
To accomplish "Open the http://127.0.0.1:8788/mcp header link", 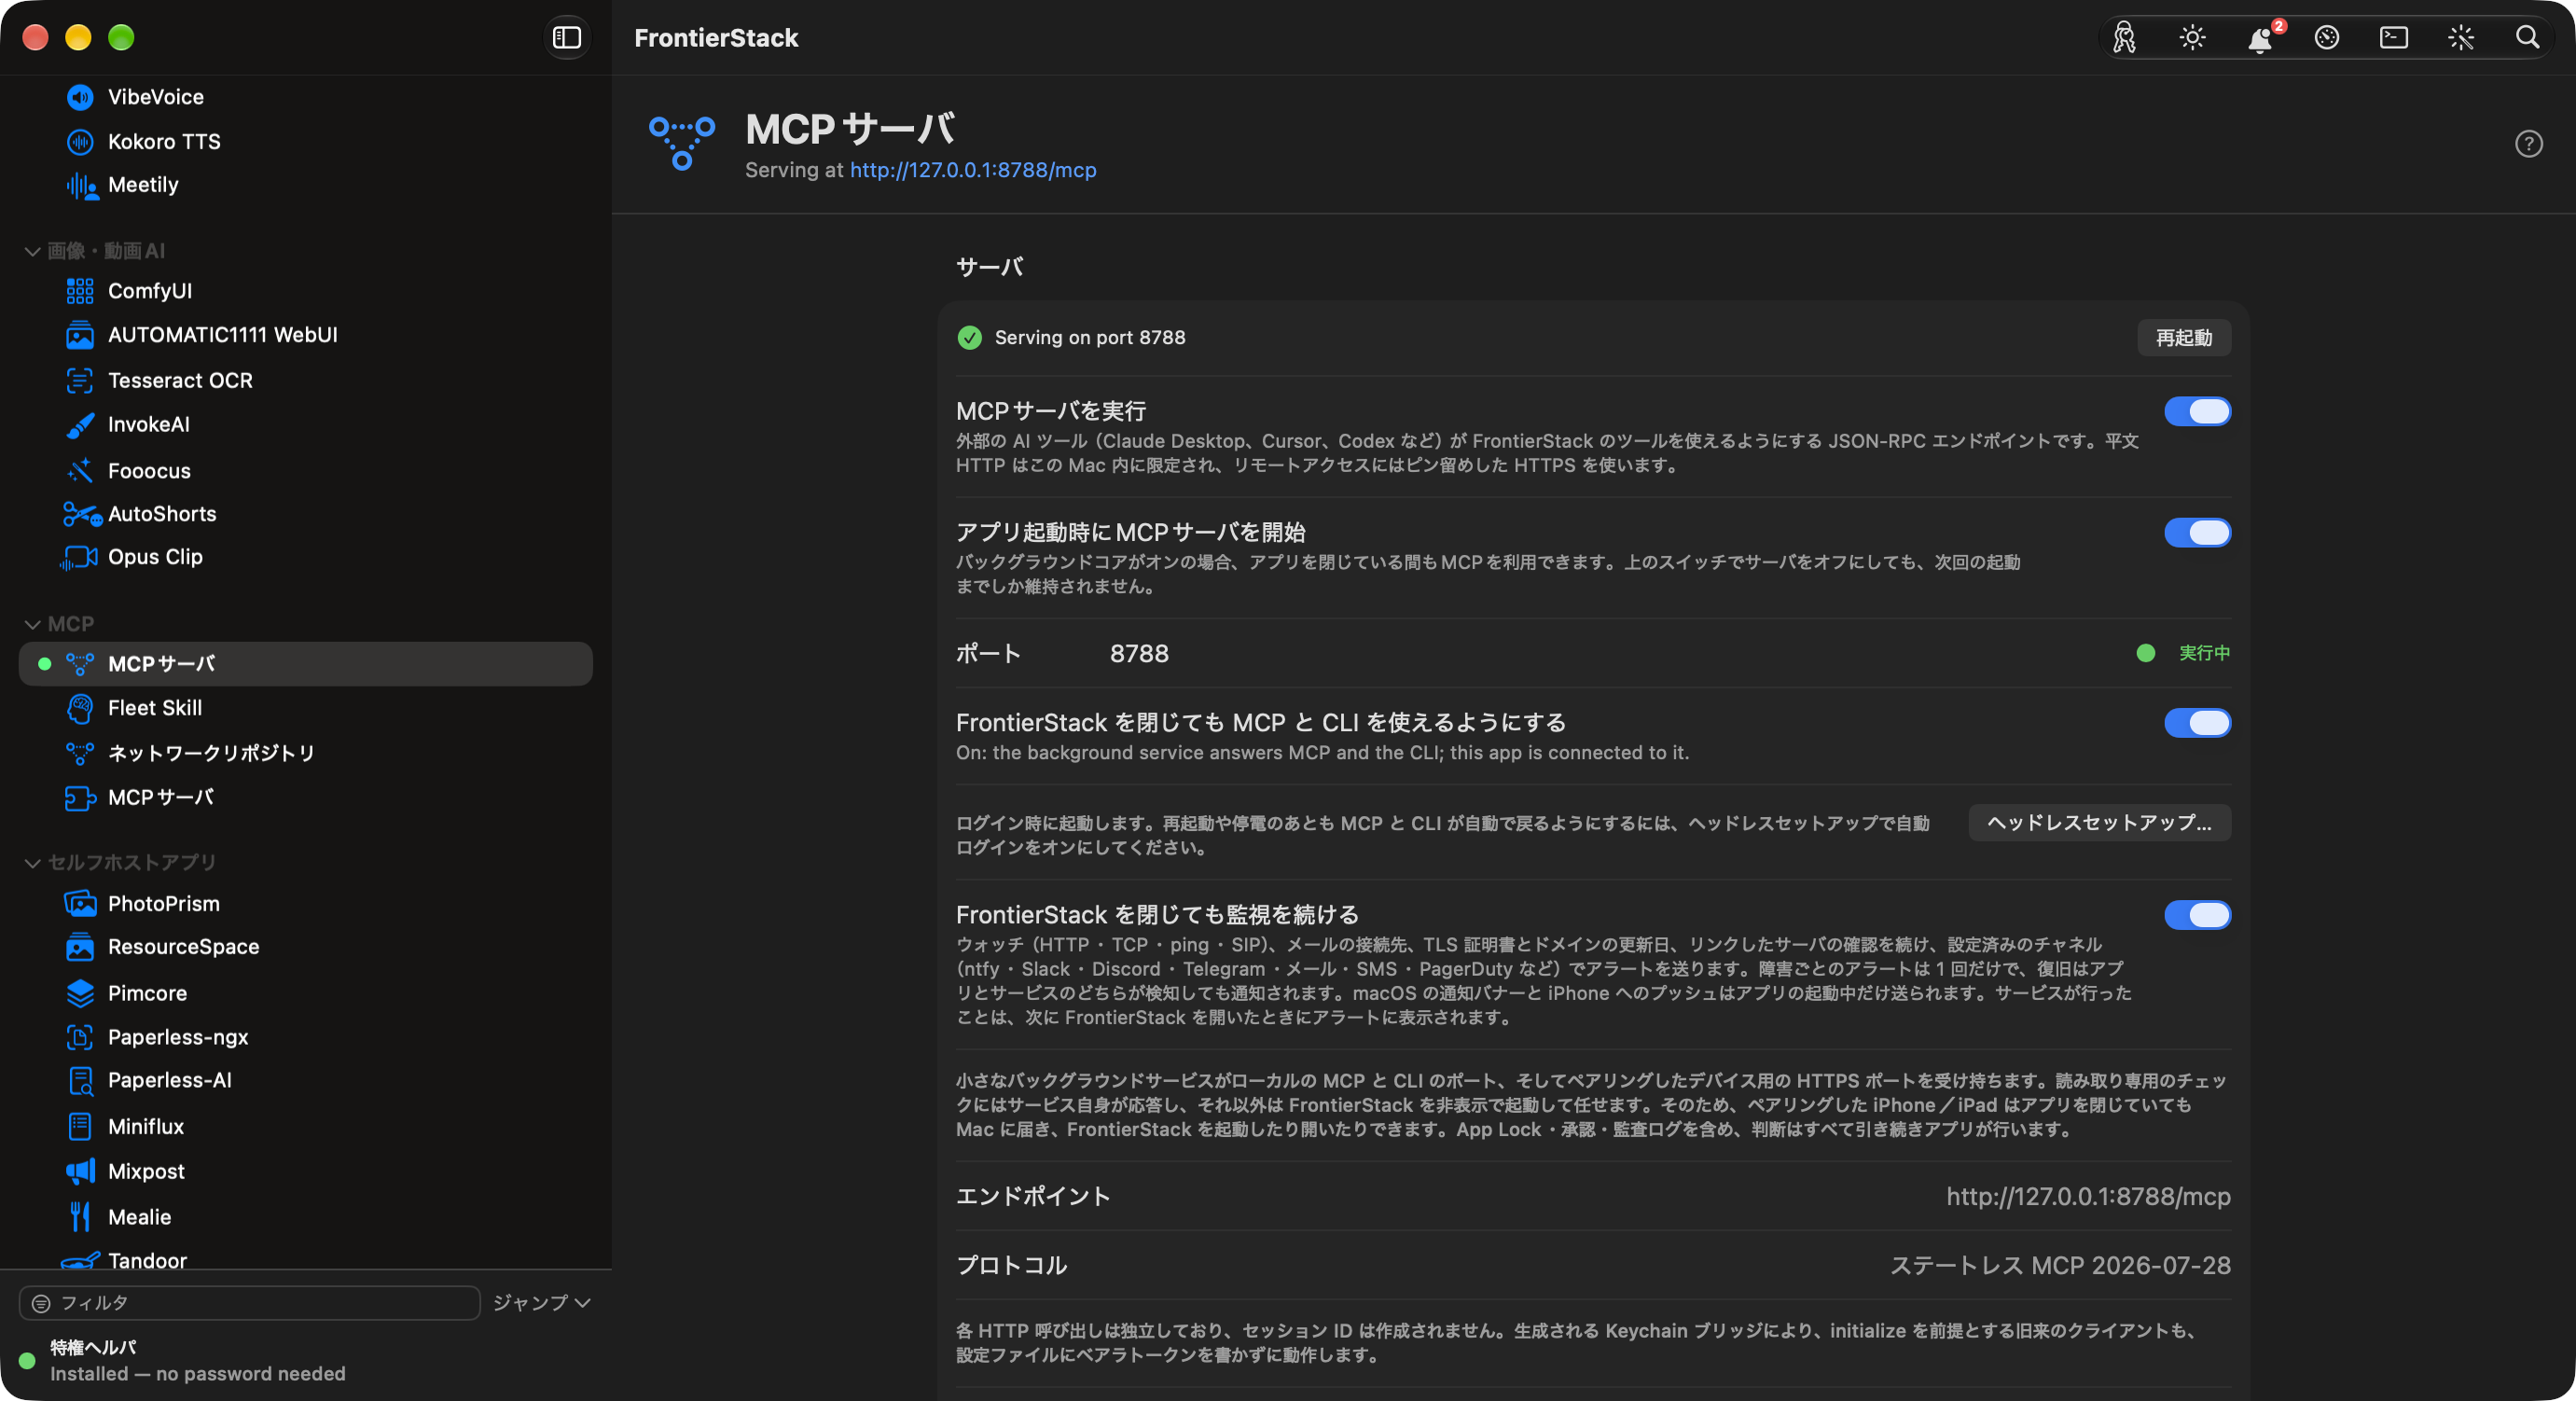I will click(x=973, y=170).
